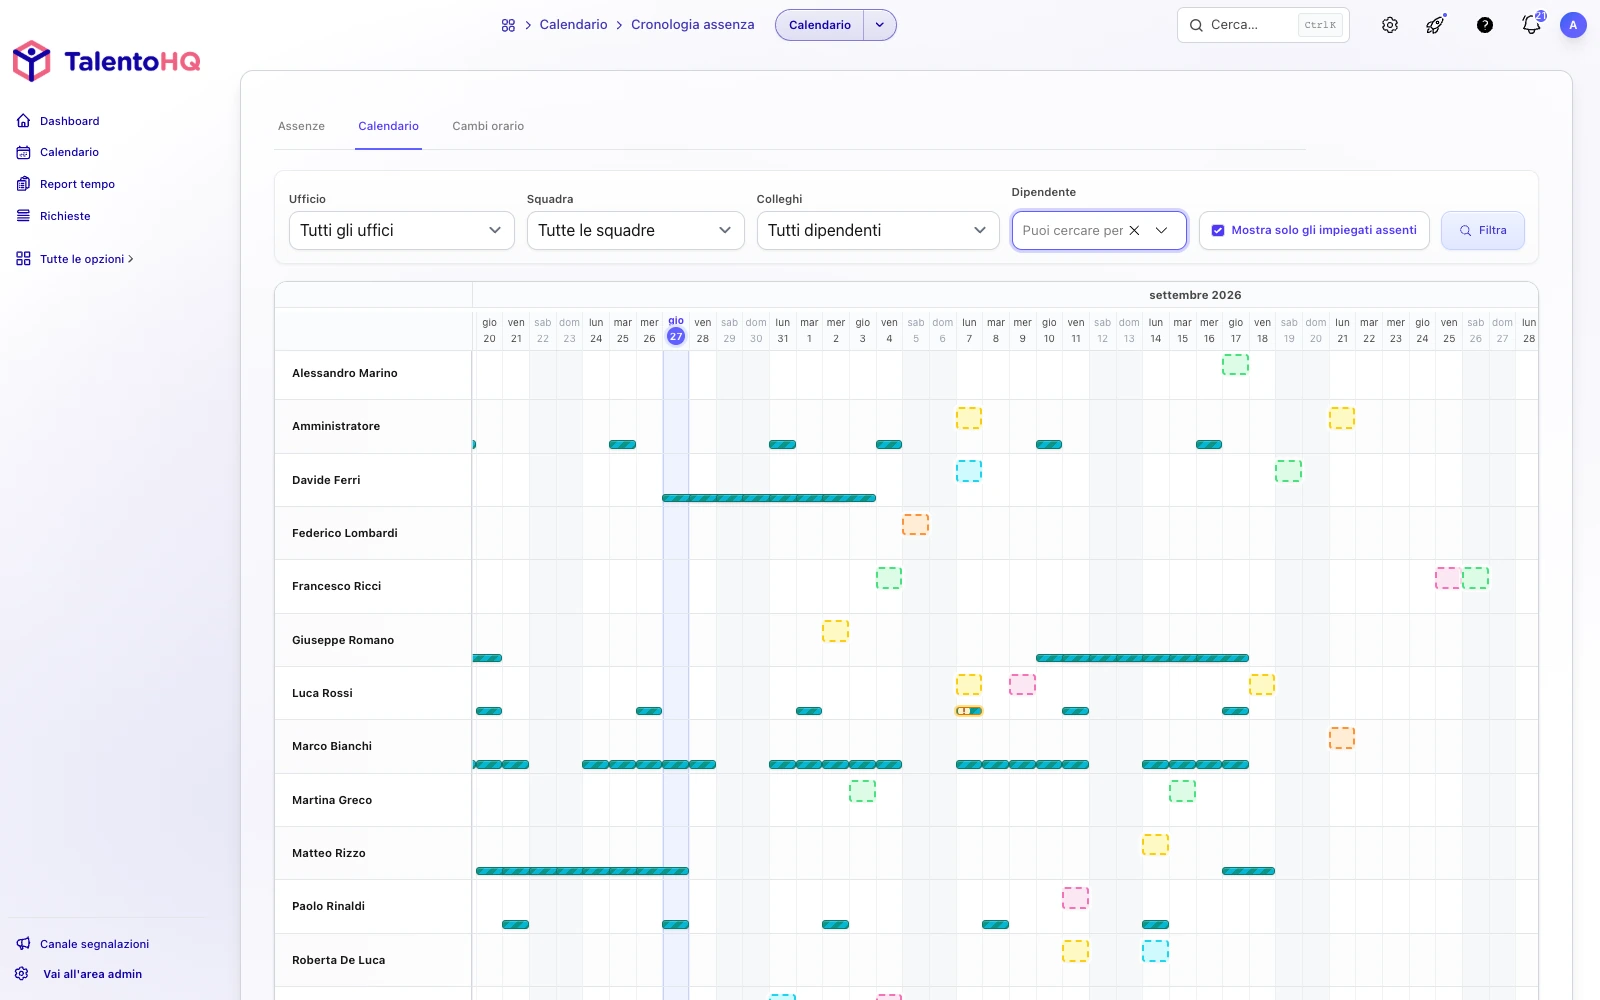Open the Colleghi dropdown
The image size is (1600, 1000).
click(878, 230)
